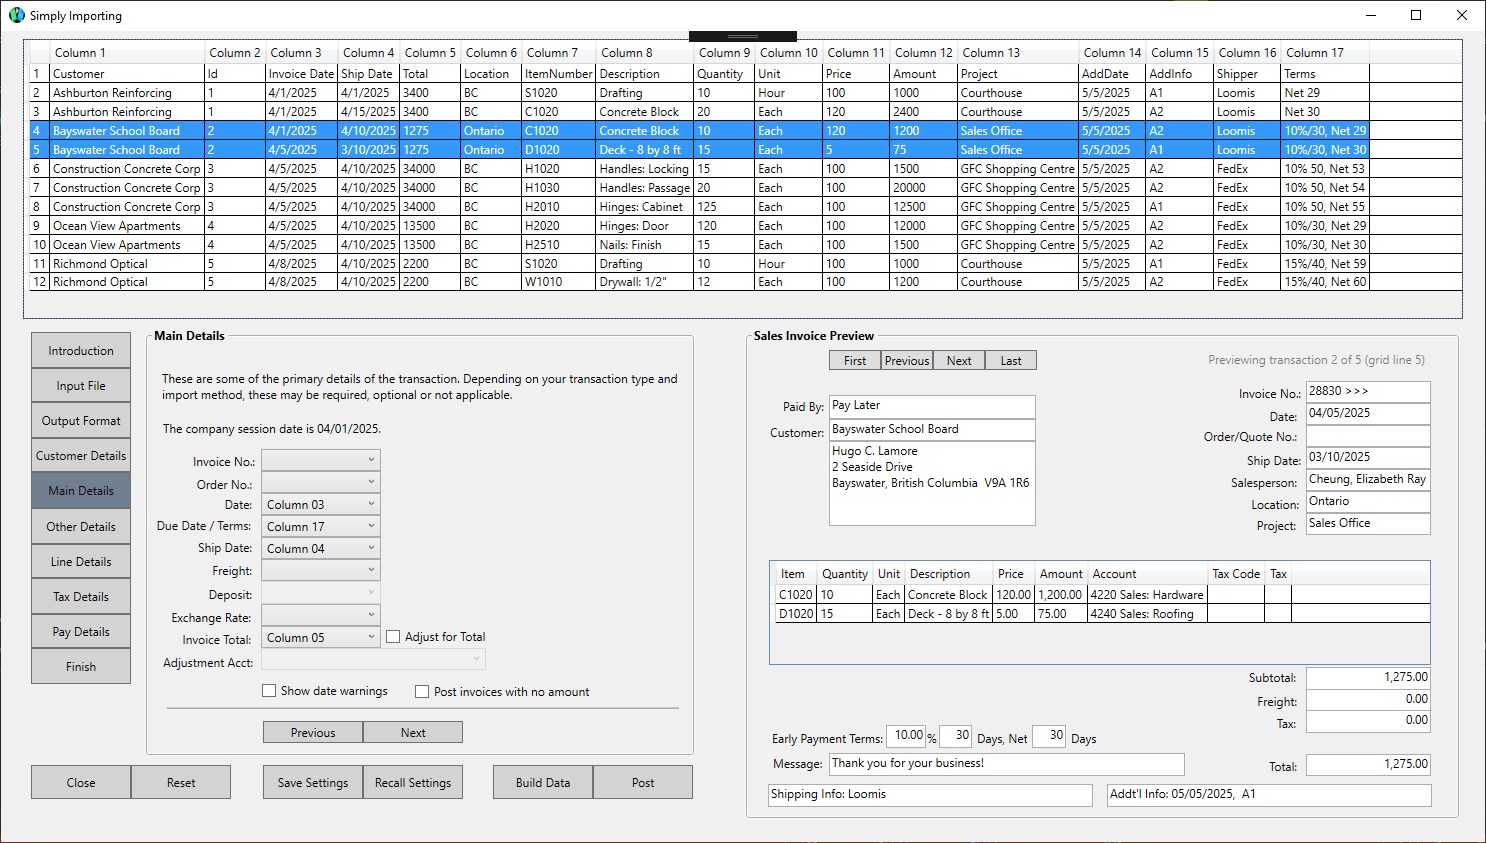Open the Due Date / Terms dropdown

click(321, 527)
